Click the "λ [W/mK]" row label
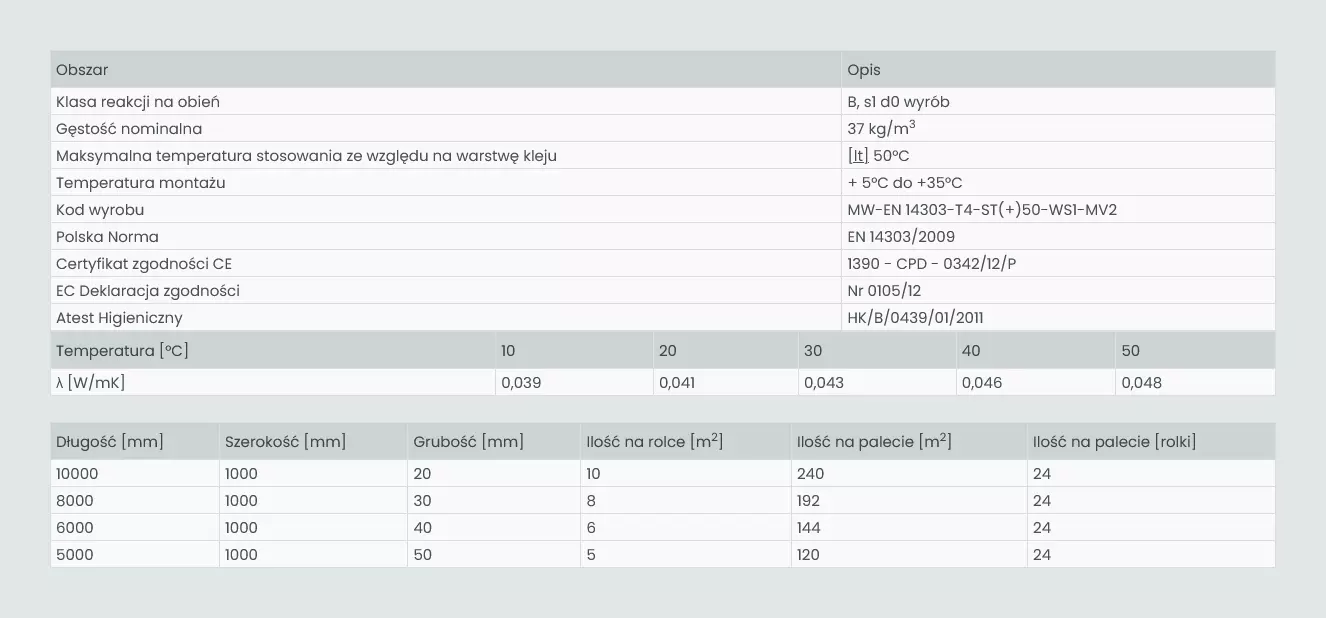The image size is (1326, 618). [x=91, y=383]
